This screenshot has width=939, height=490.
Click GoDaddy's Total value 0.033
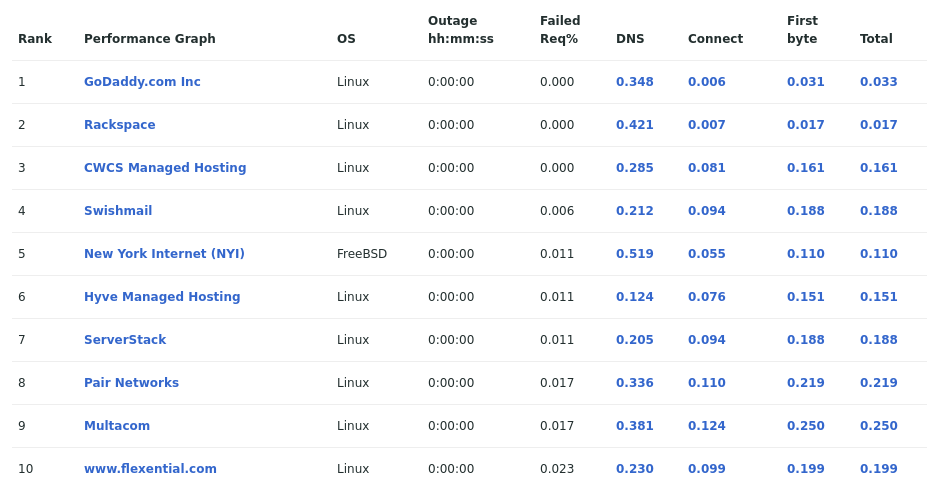click(879, 81)
